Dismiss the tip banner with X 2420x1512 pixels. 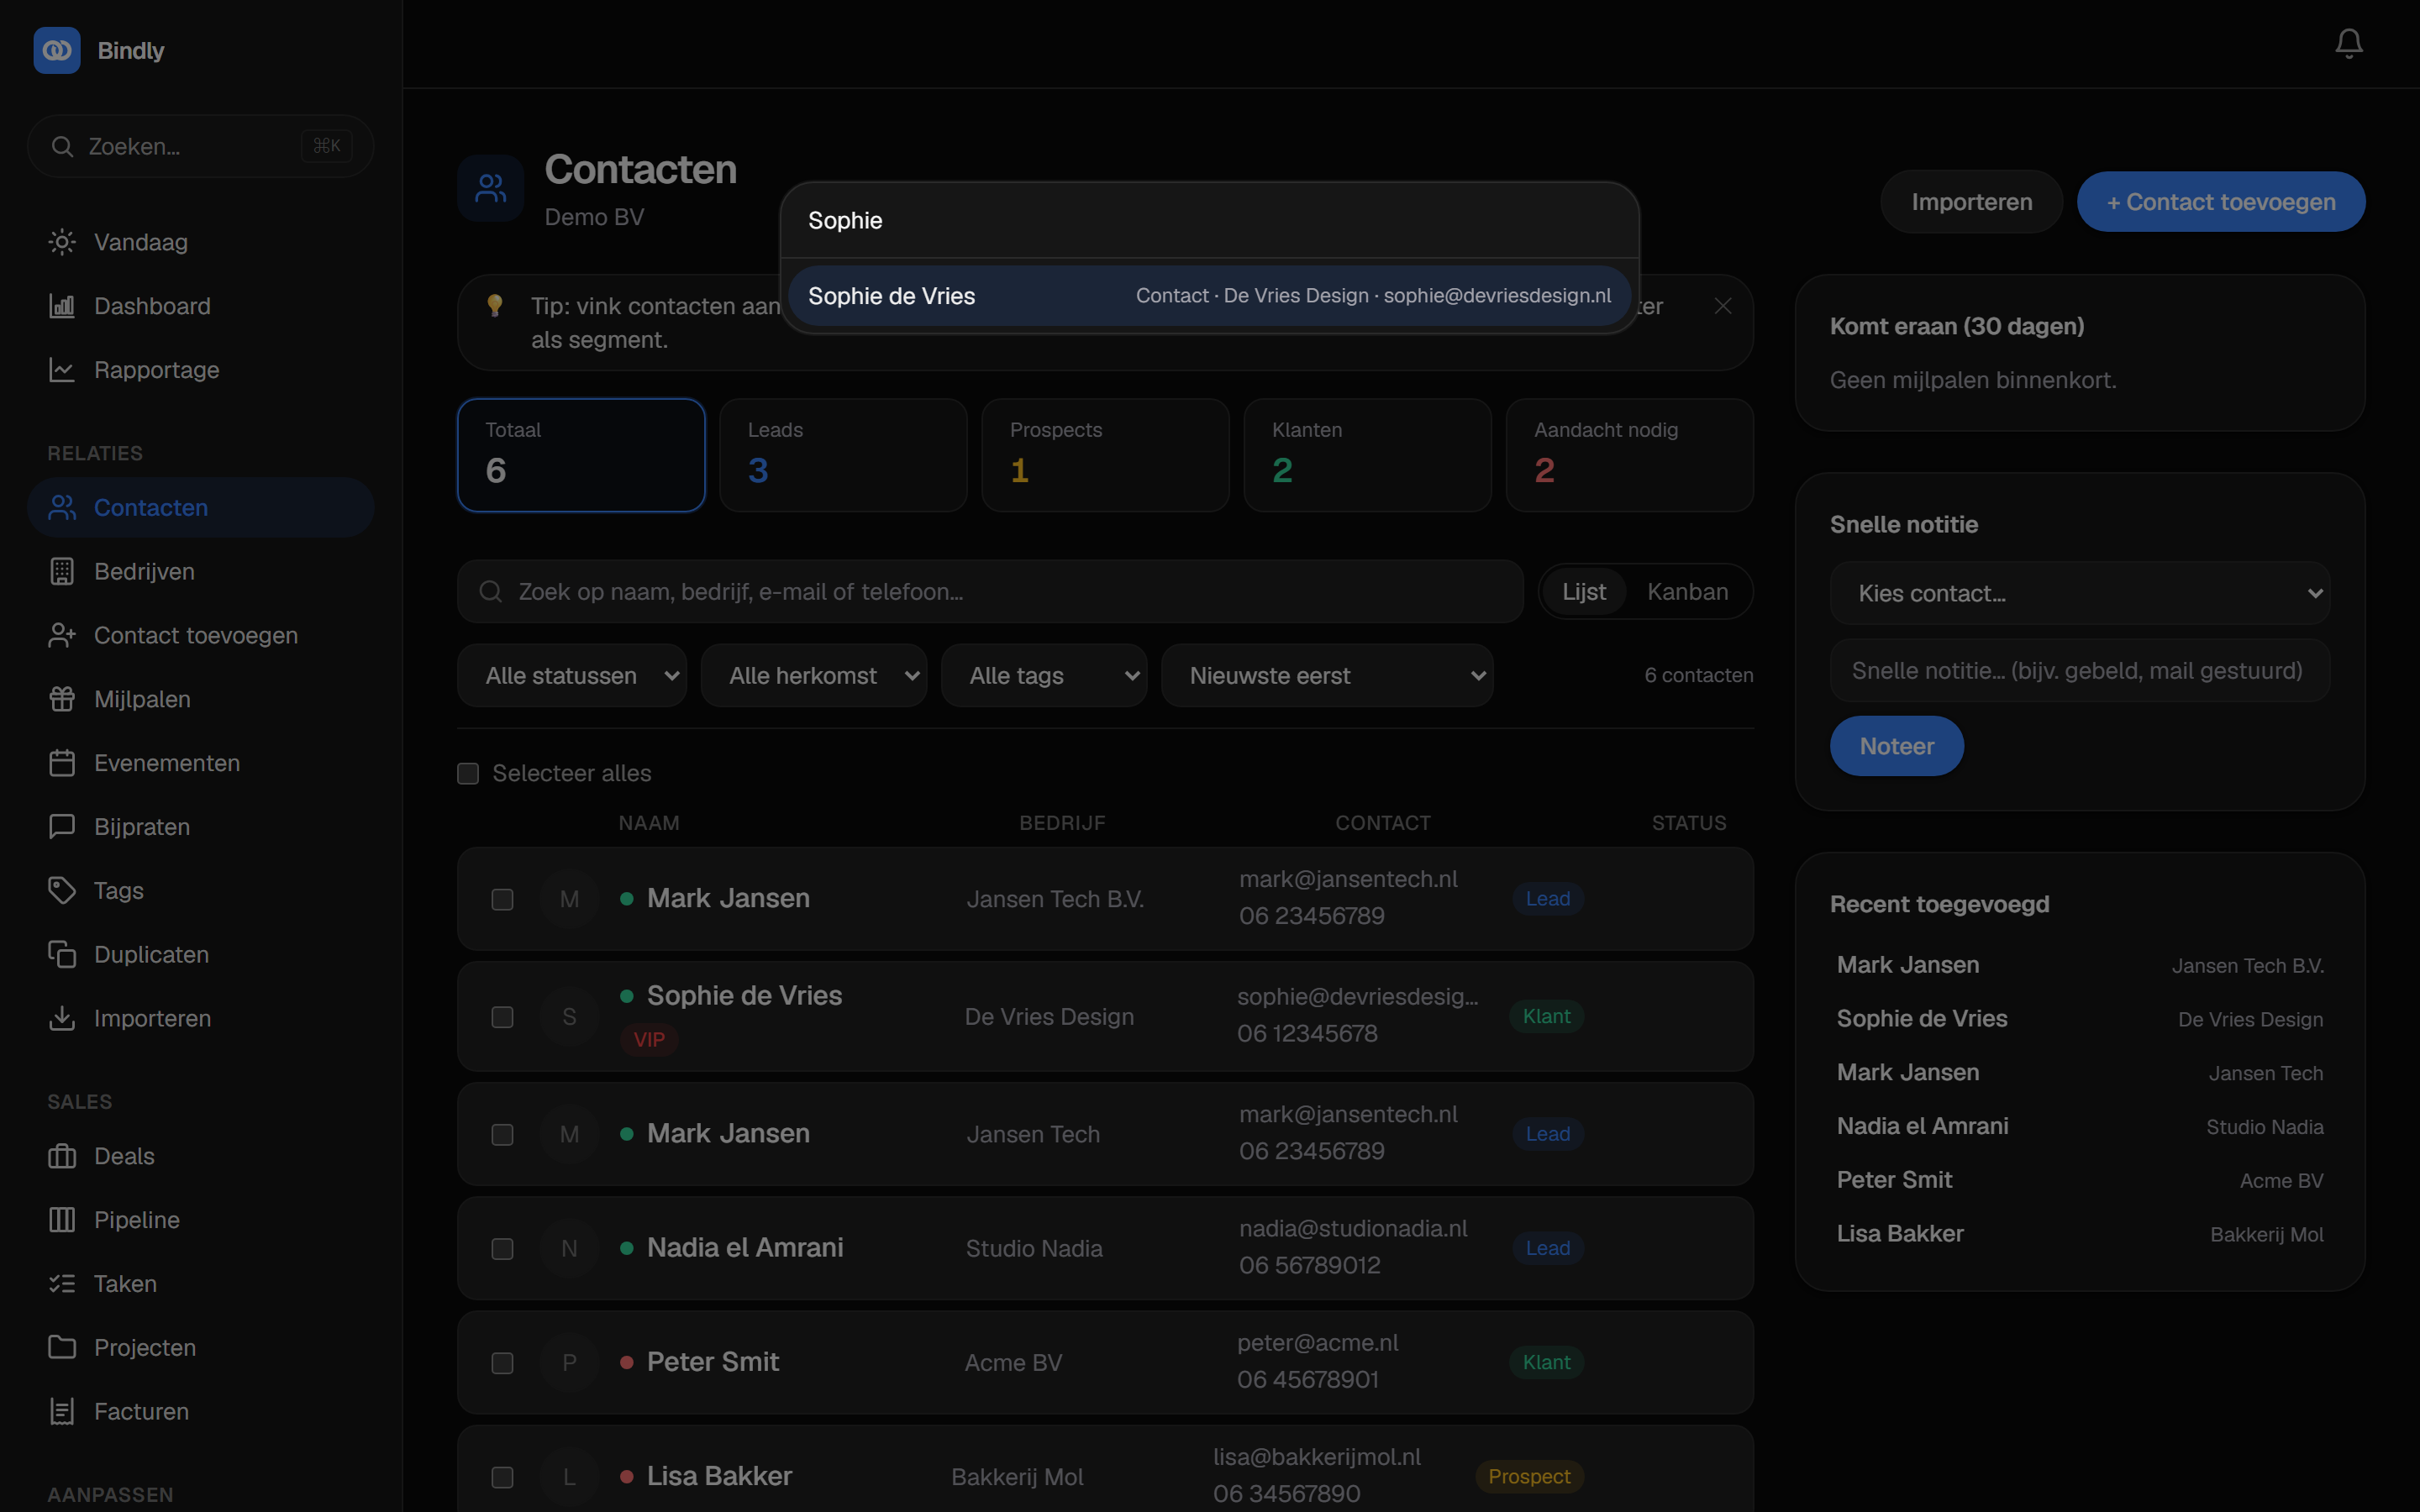pos(1722,306)
